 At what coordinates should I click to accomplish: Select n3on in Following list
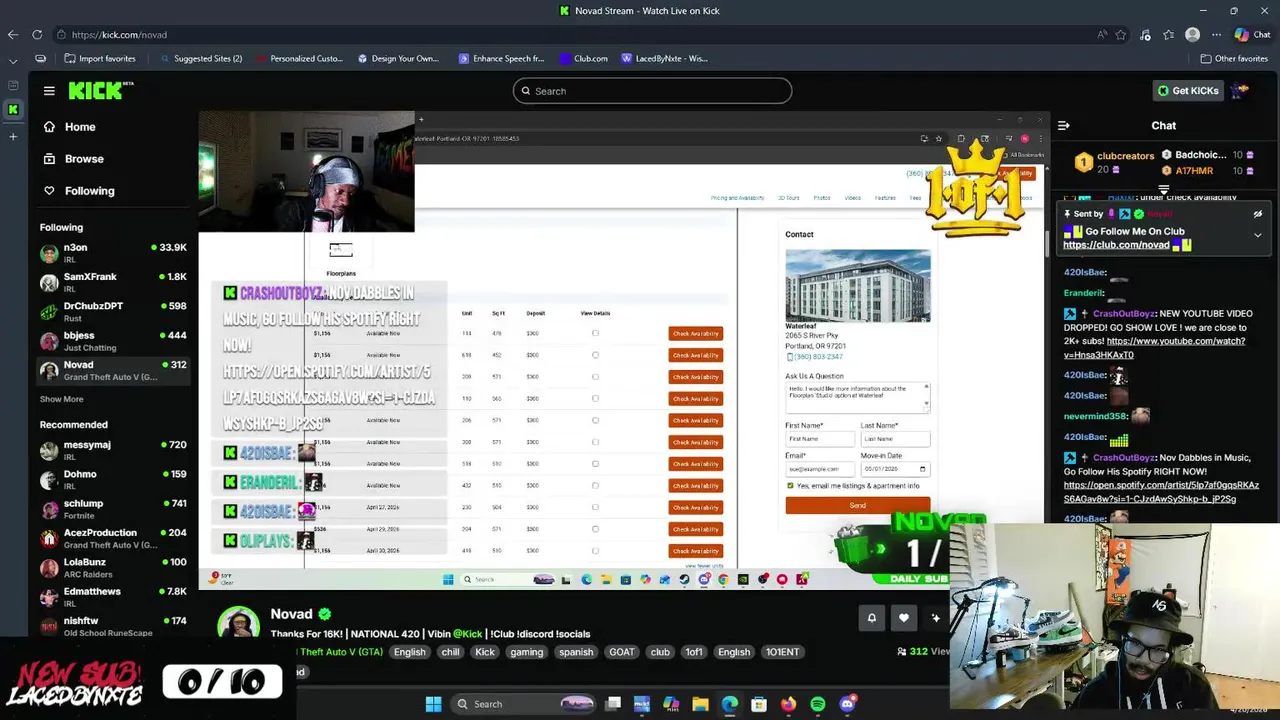click(112, 253)
